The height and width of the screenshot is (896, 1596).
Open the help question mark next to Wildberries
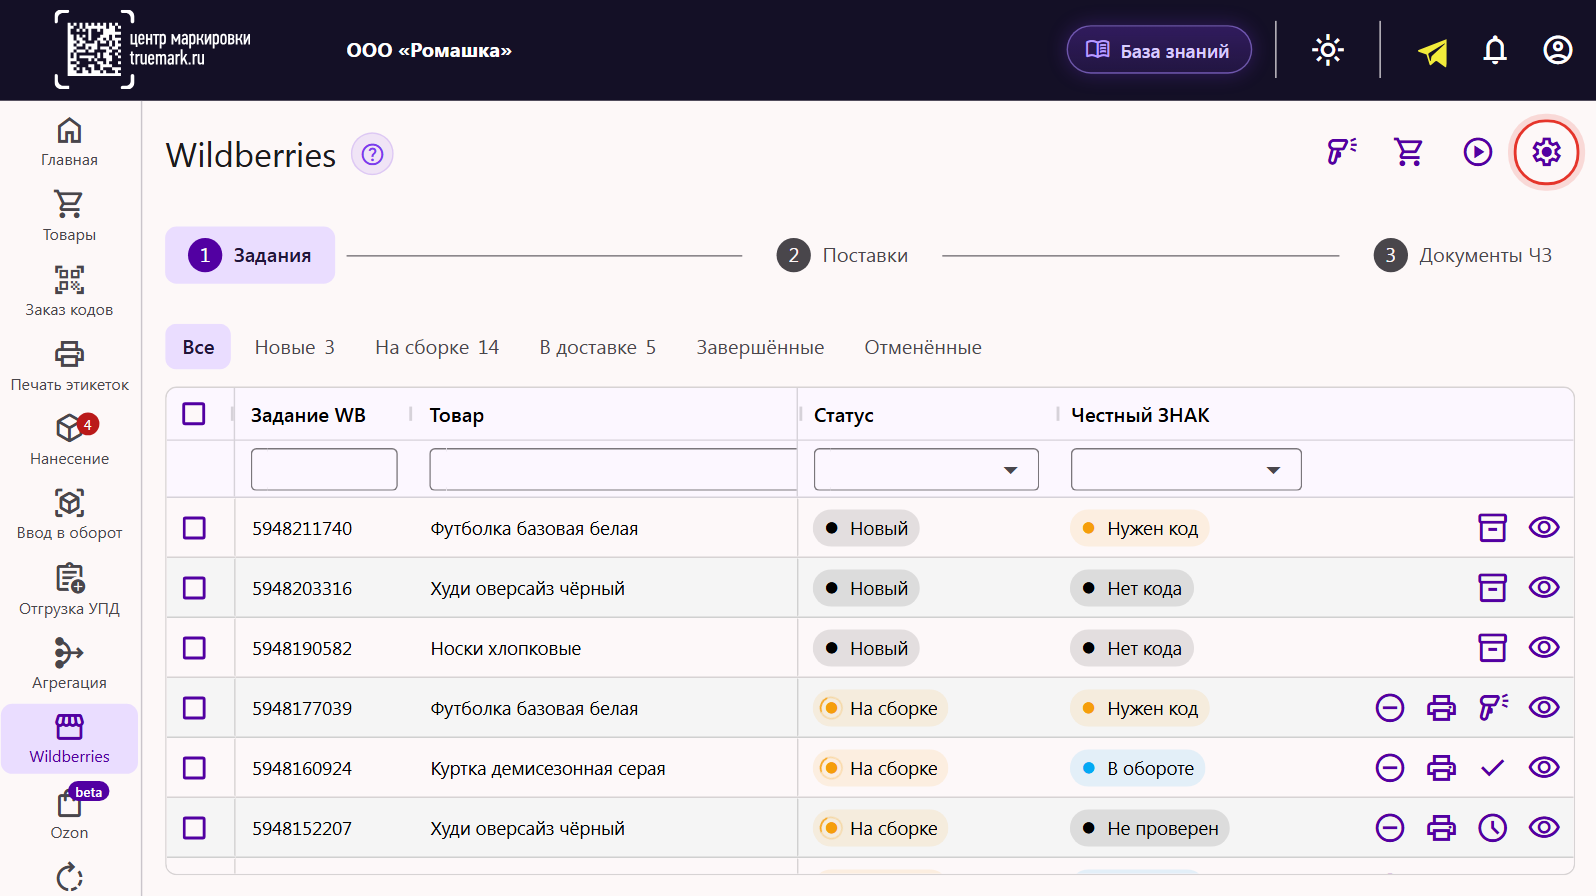pos(372,154)
